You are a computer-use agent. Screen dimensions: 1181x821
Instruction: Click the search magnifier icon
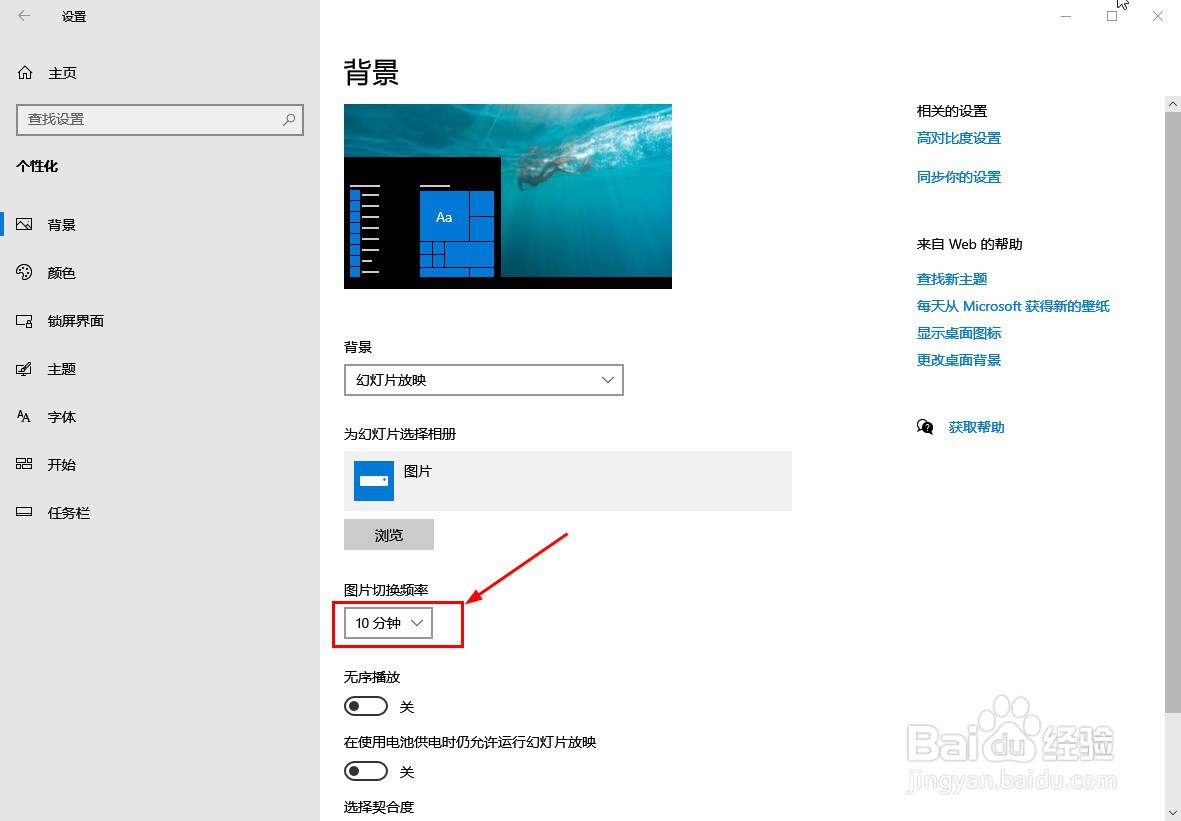tap(288, 119)
